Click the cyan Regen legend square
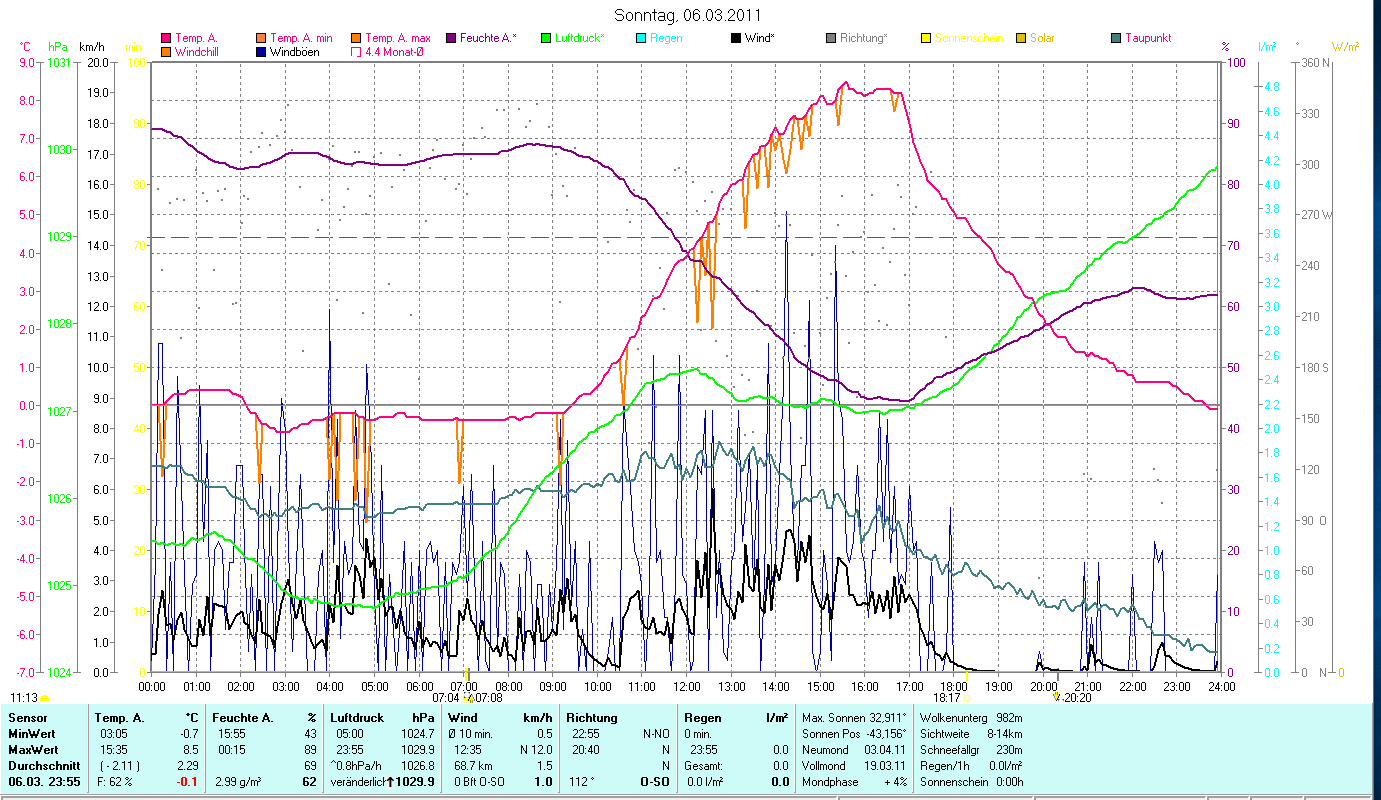Screen dimensions: 1381x800 [x=641, y=38]
